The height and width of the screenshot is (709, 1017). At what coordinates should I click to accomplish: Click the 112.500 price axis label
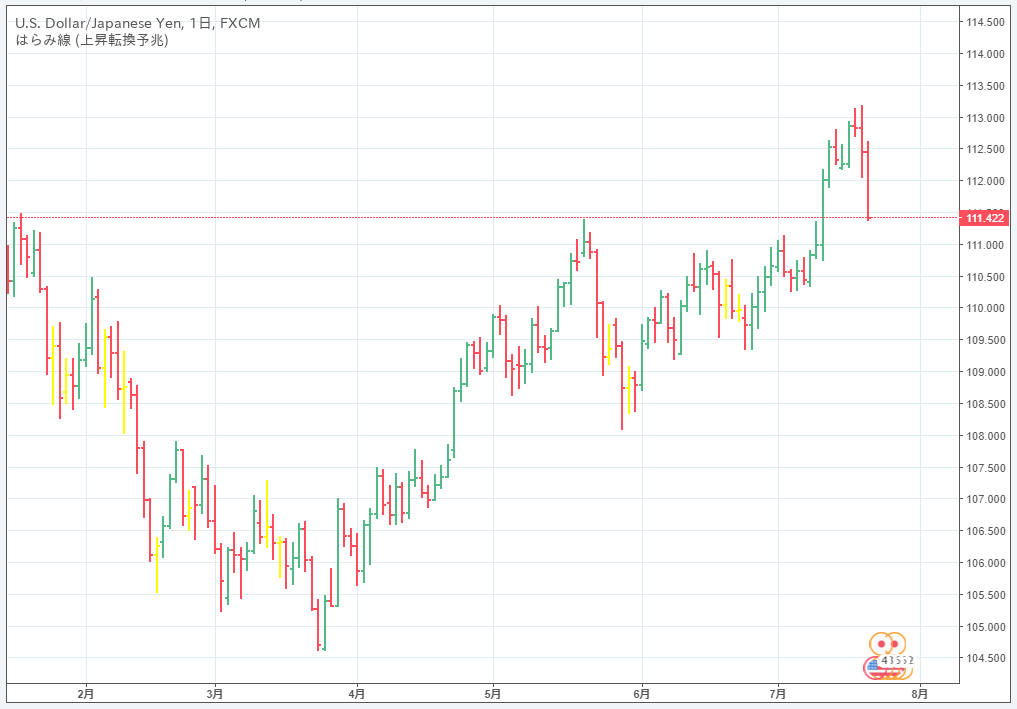985,149
